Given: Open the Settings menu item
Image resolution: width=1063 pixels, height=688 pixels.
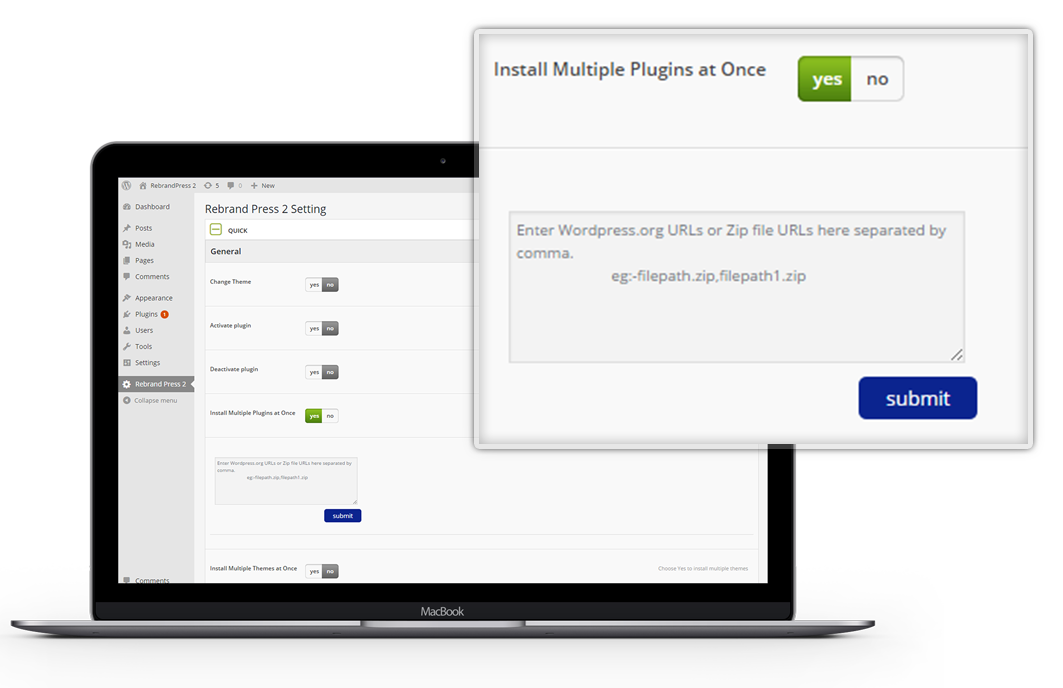Looking at the screenshot, I should click(x=148, y=363).
